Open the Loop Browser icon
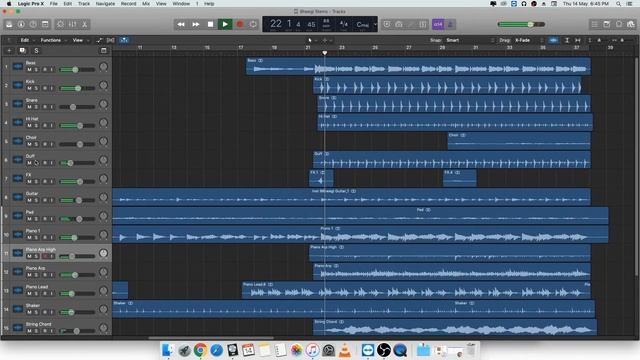The width and height of the screenshot is (640, 360). (x=619, y=24)
